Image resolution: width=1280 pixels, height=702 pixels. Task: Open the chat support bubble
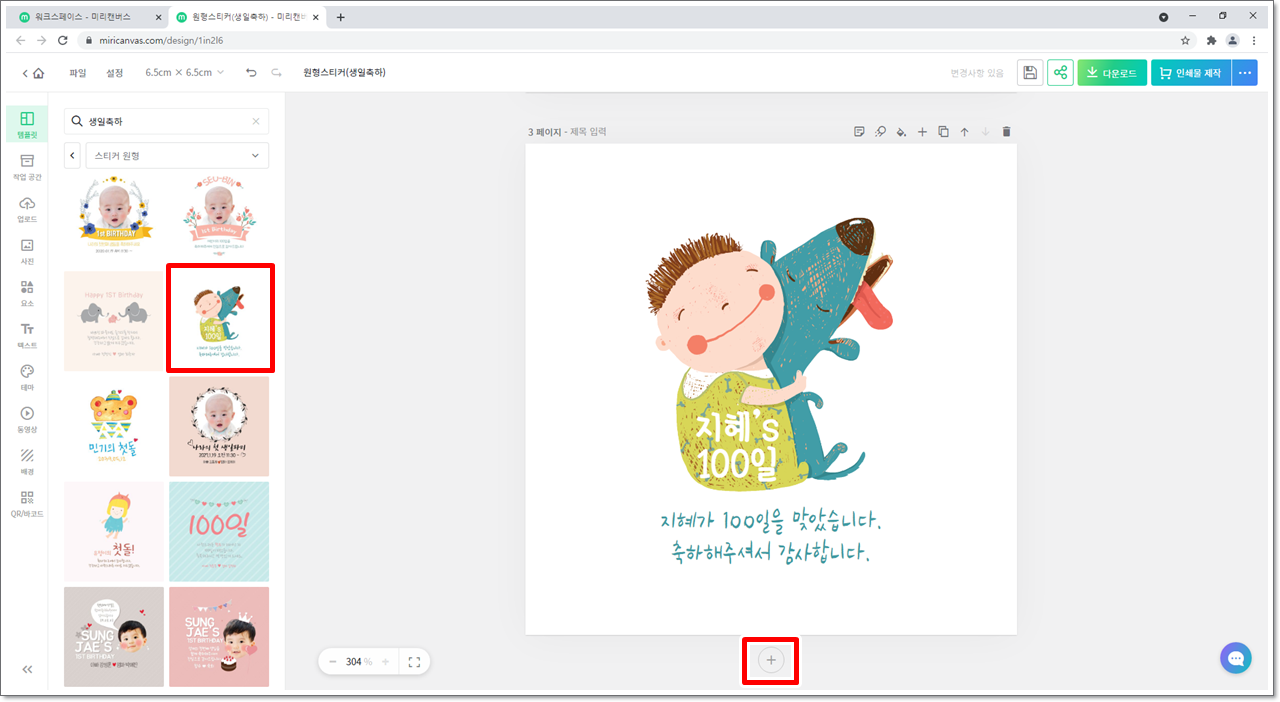1236,658
